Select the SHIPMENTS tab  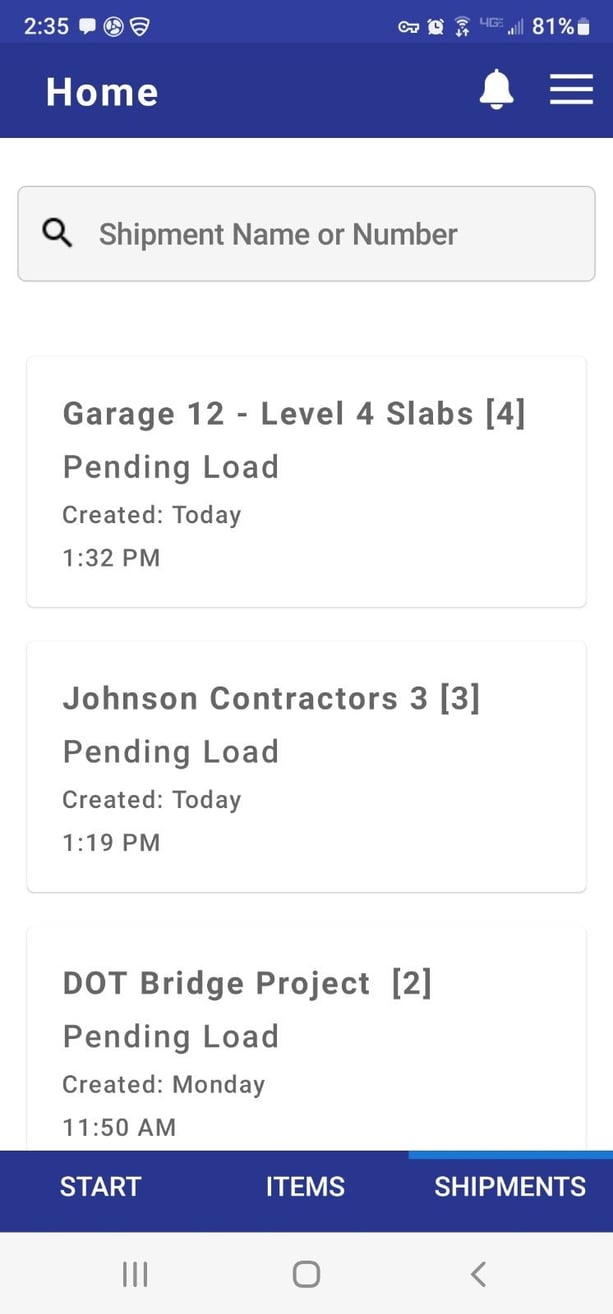pyautogui.click(x=509, y=1186)
